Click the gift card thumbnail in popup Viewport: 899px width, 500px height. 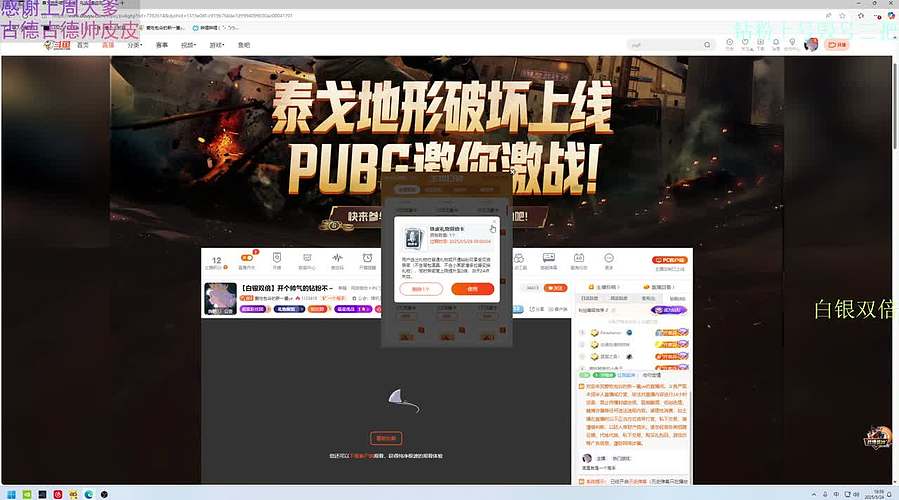(413, 237)
